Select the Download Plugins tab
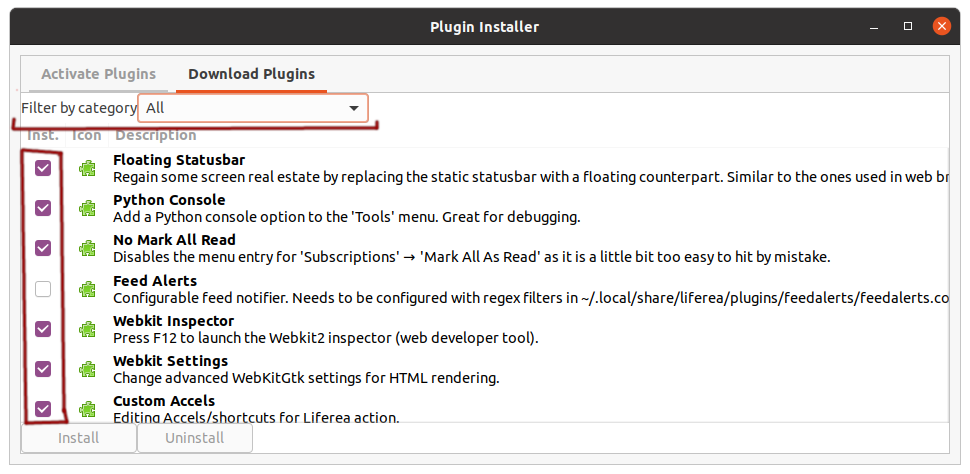The width and height of the screenshot is (970, 474). [251, 74]
